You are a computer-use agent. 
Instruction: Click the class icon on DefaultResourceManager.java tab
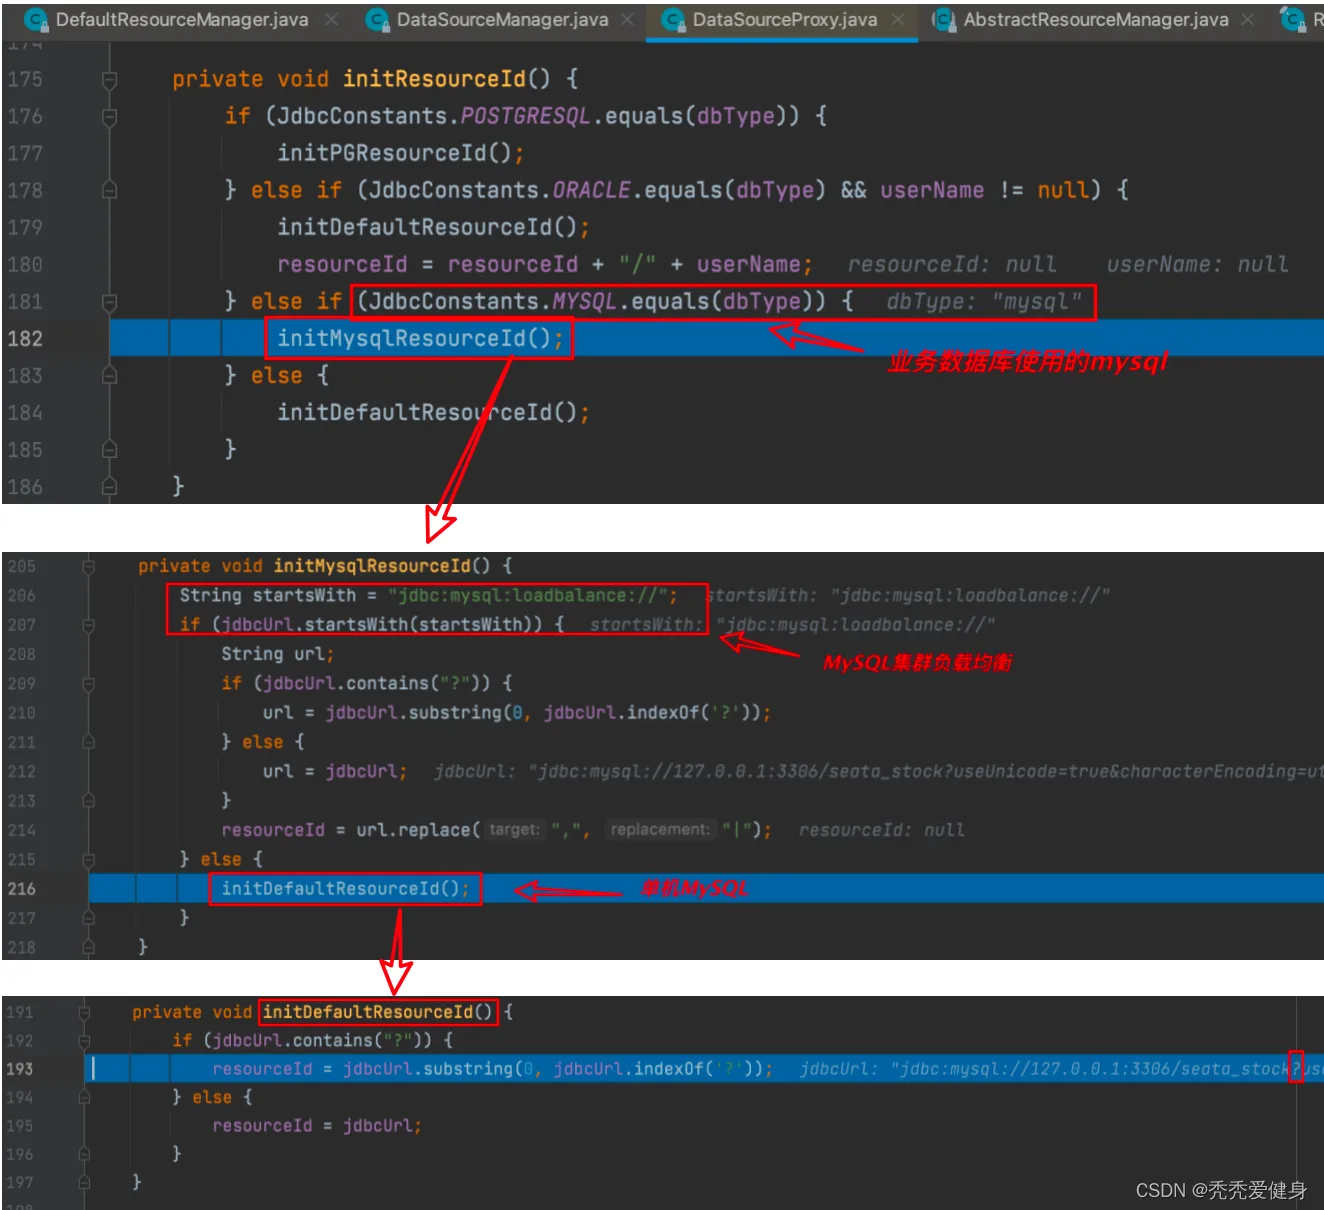37,19
